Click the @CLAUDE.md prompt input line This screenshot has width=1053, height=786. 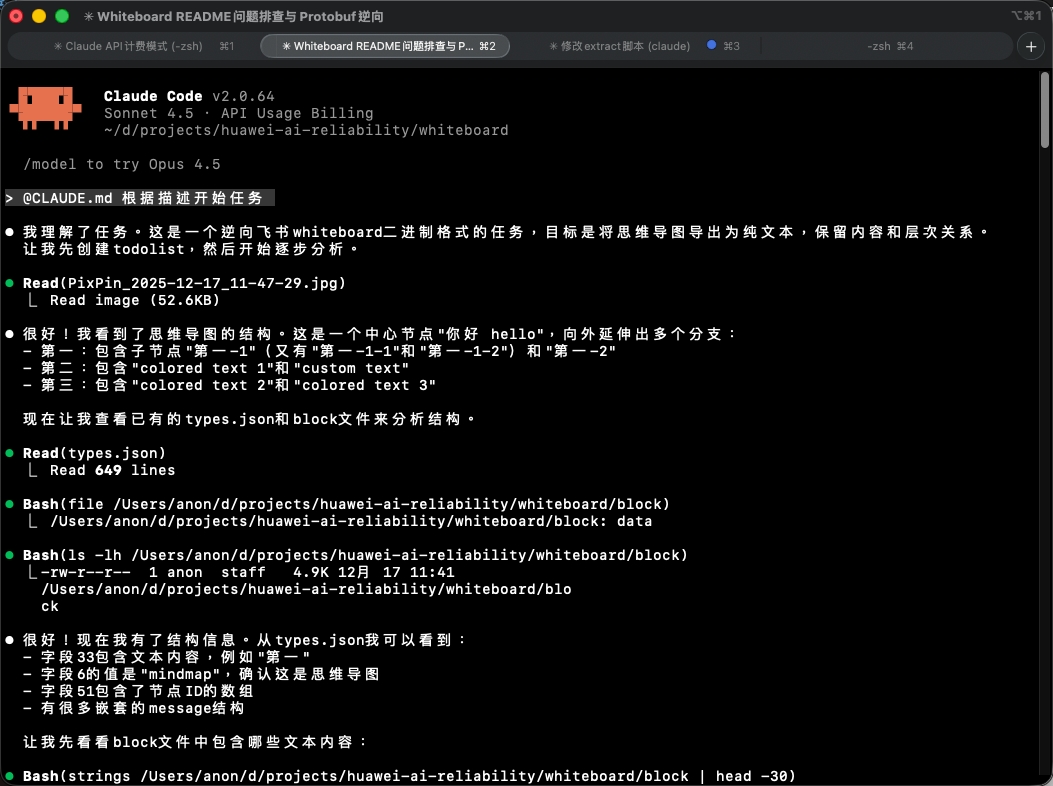tap(140, 198)
